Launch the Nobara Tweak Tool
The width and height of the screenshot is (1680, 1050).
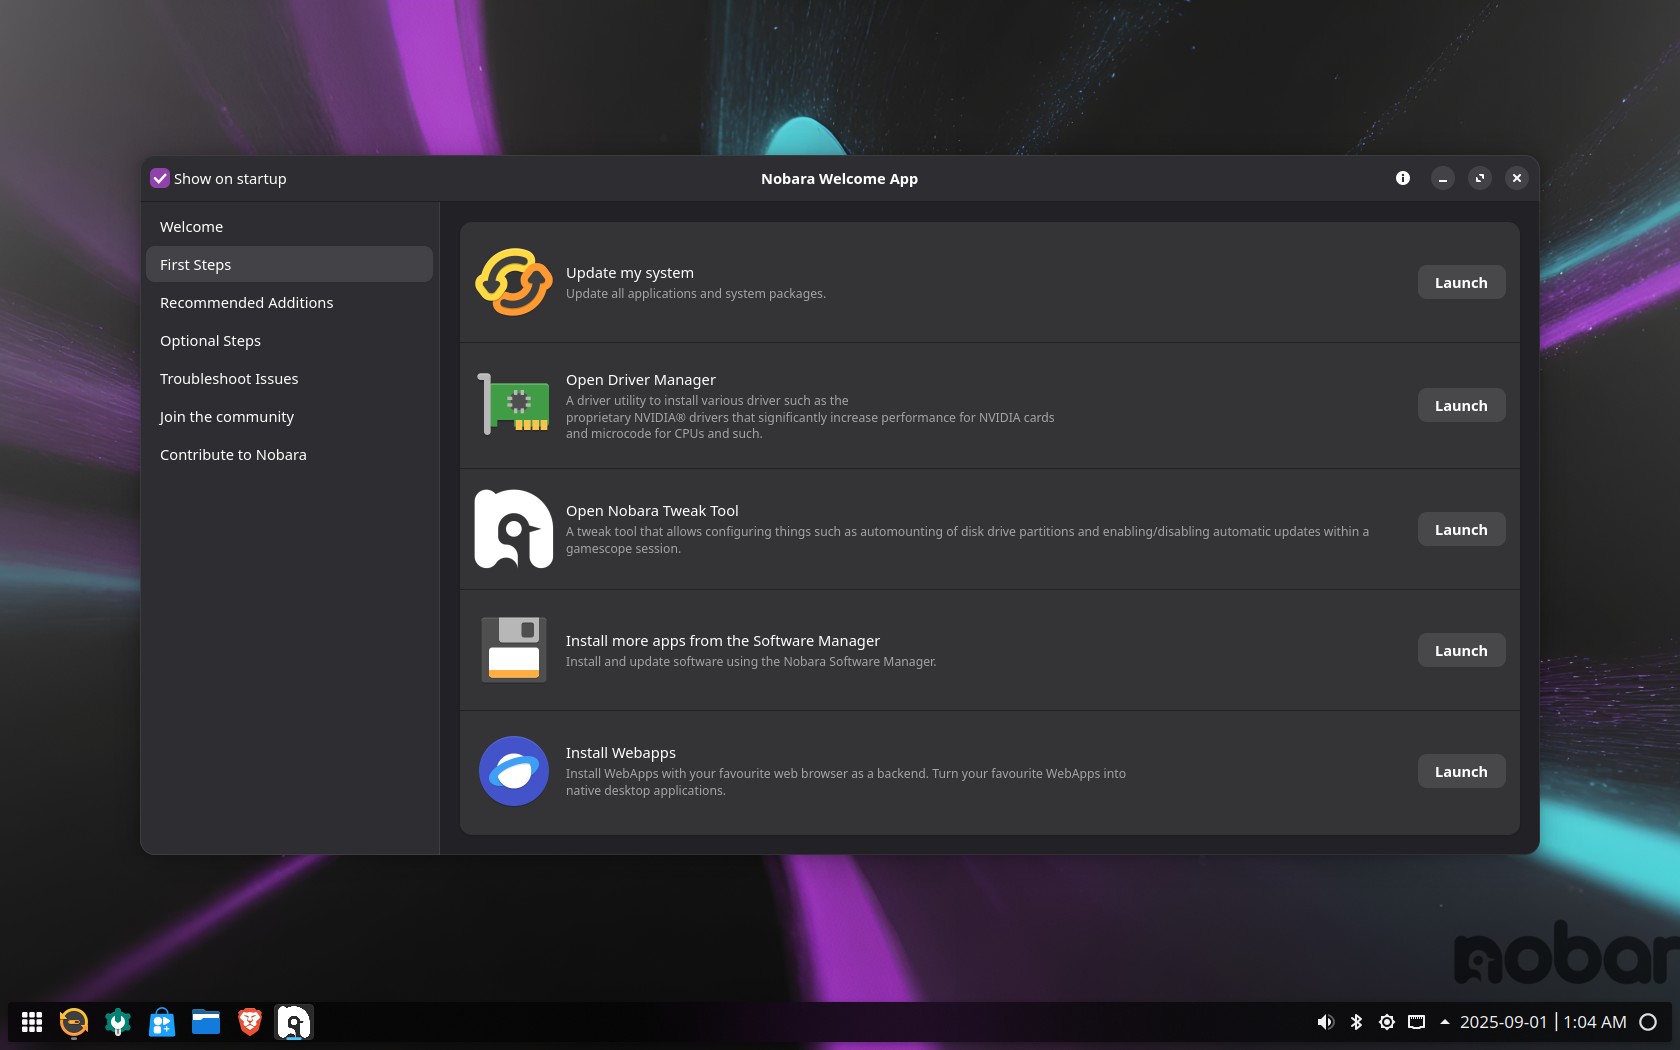pyautogui.click(x=1461, y=530)
